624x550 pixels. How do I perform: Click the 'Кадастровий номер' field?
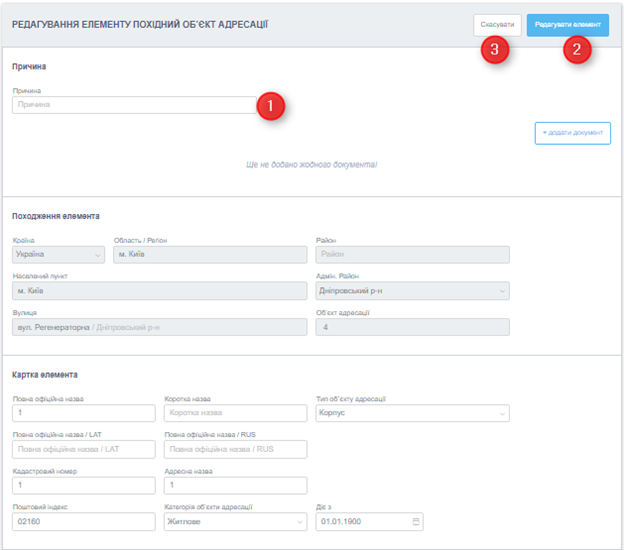tap(84, 486)
